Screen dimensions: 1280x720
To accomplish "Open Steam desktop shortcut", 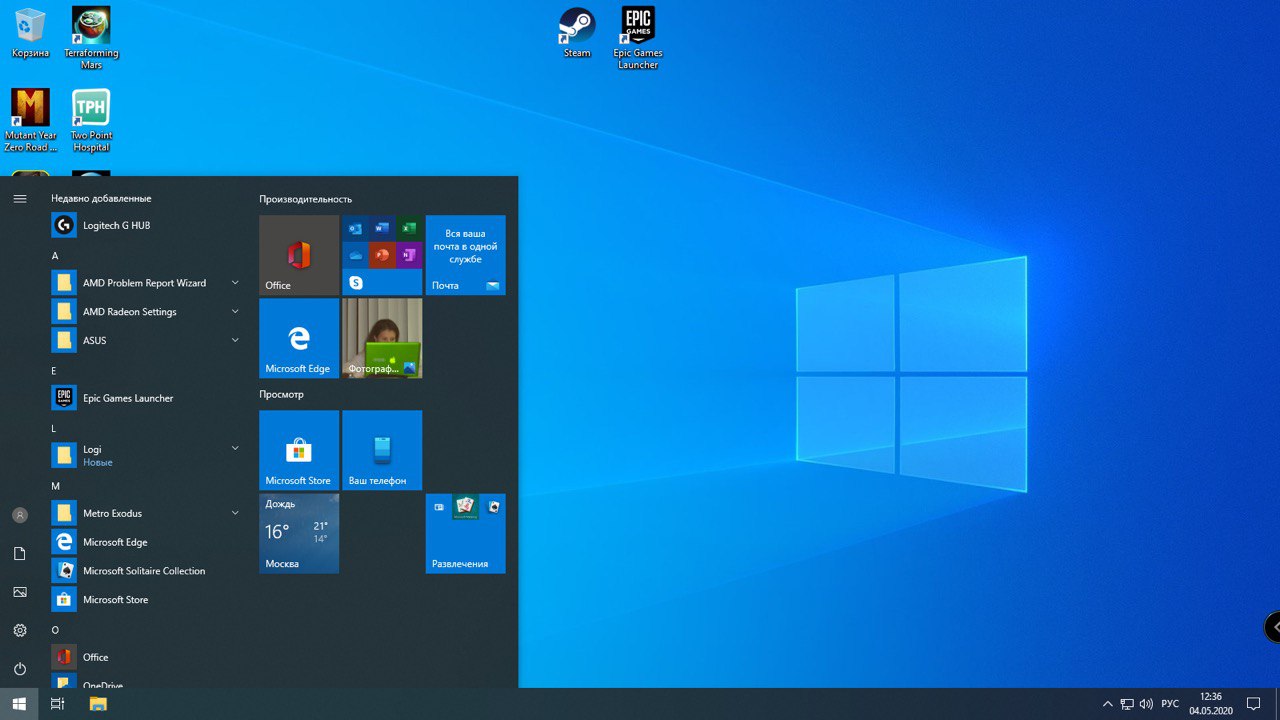I will (x=577, y=32).
